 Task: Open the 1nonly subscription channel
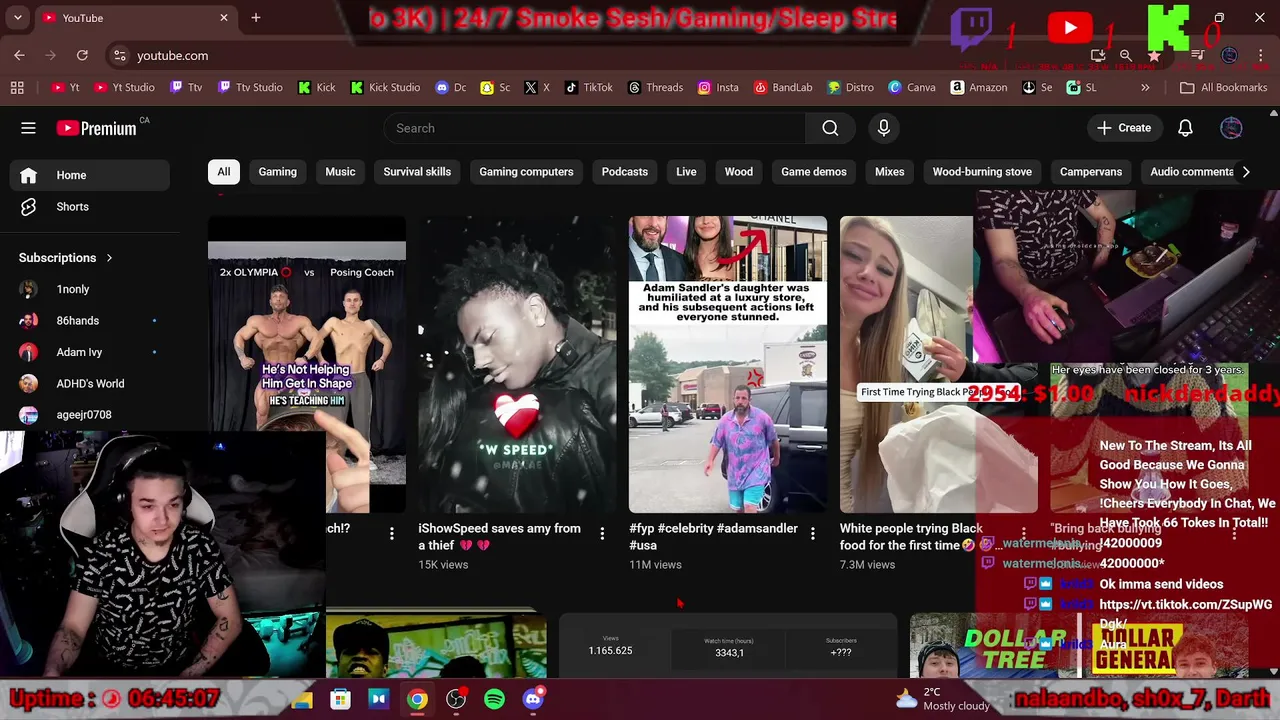[90, 289]
